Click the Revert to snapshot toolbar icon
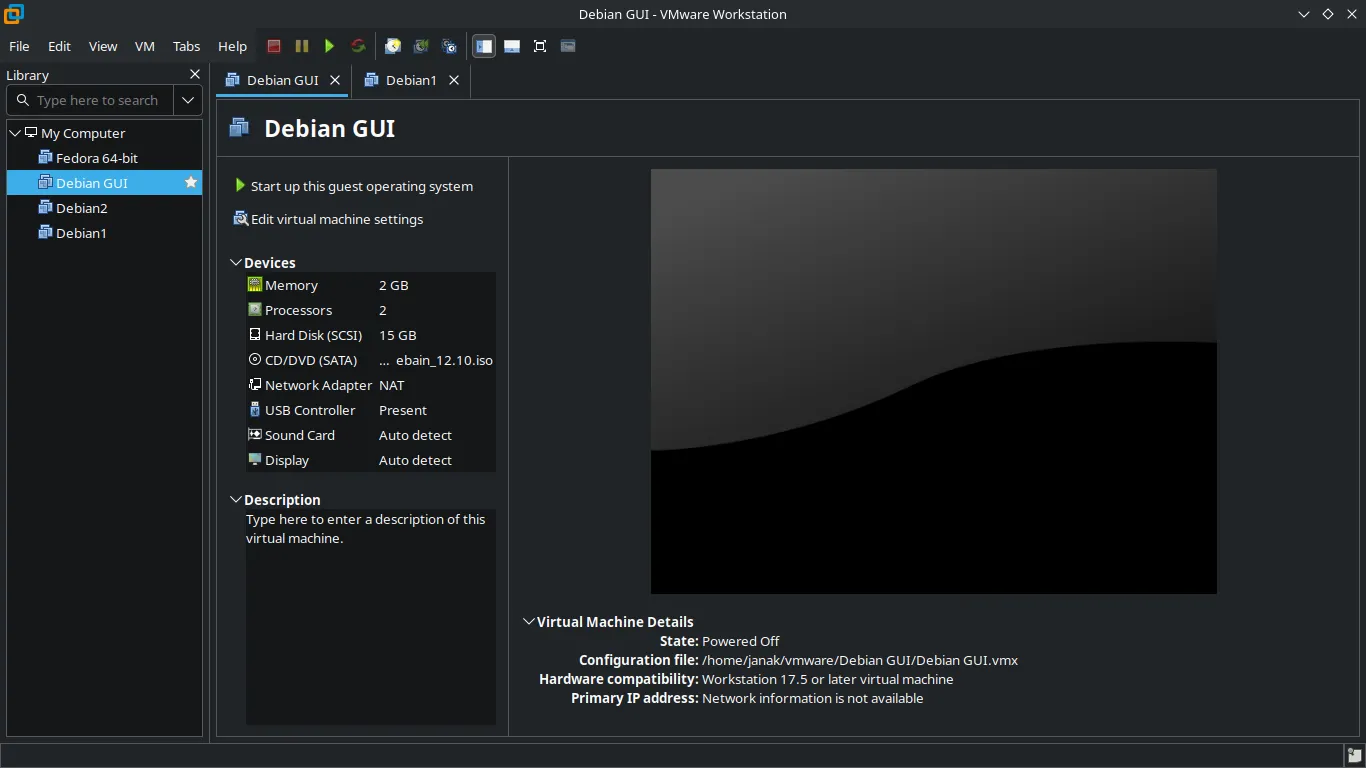This screenshot has height=768, width=1366. (421, 46)
